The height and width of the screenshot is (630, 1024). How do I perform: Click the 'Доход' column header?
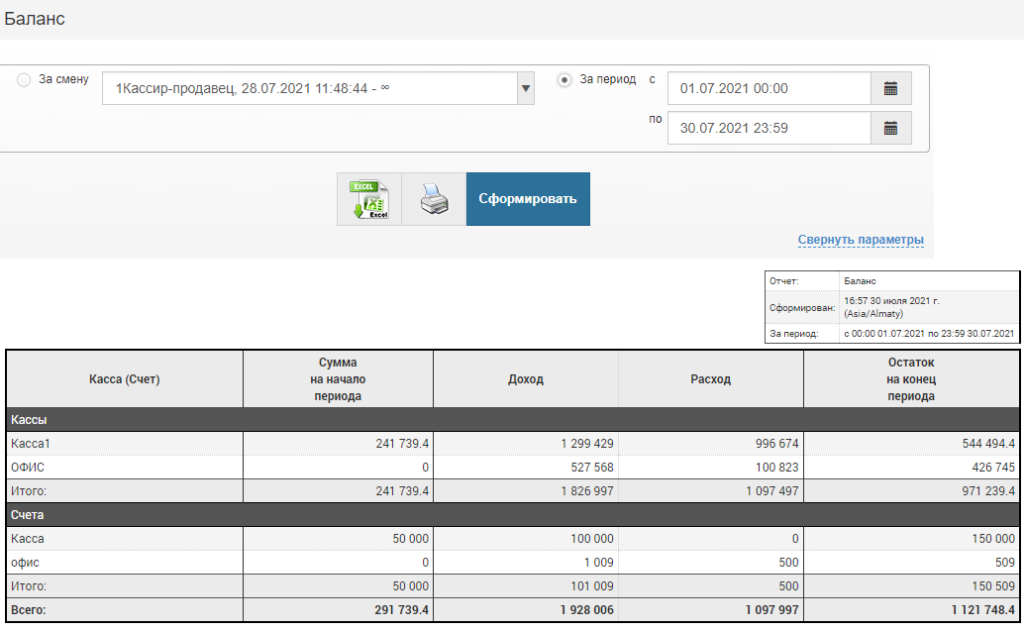pyautogui.click(x=525, y=379)
